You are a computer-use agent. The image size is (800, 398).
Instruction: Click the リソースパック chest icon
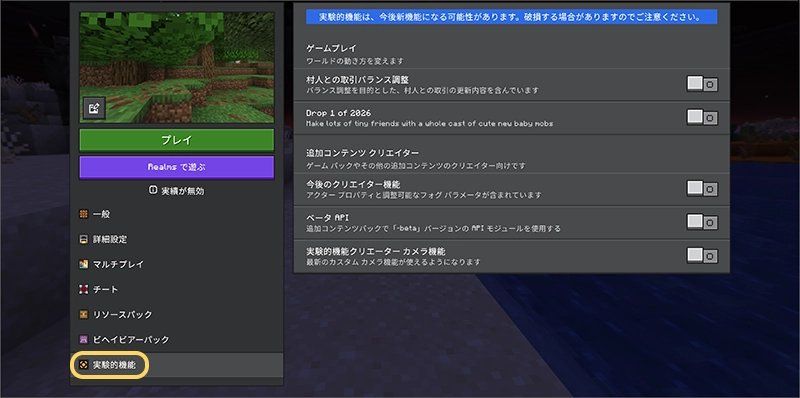pos(84,314)
